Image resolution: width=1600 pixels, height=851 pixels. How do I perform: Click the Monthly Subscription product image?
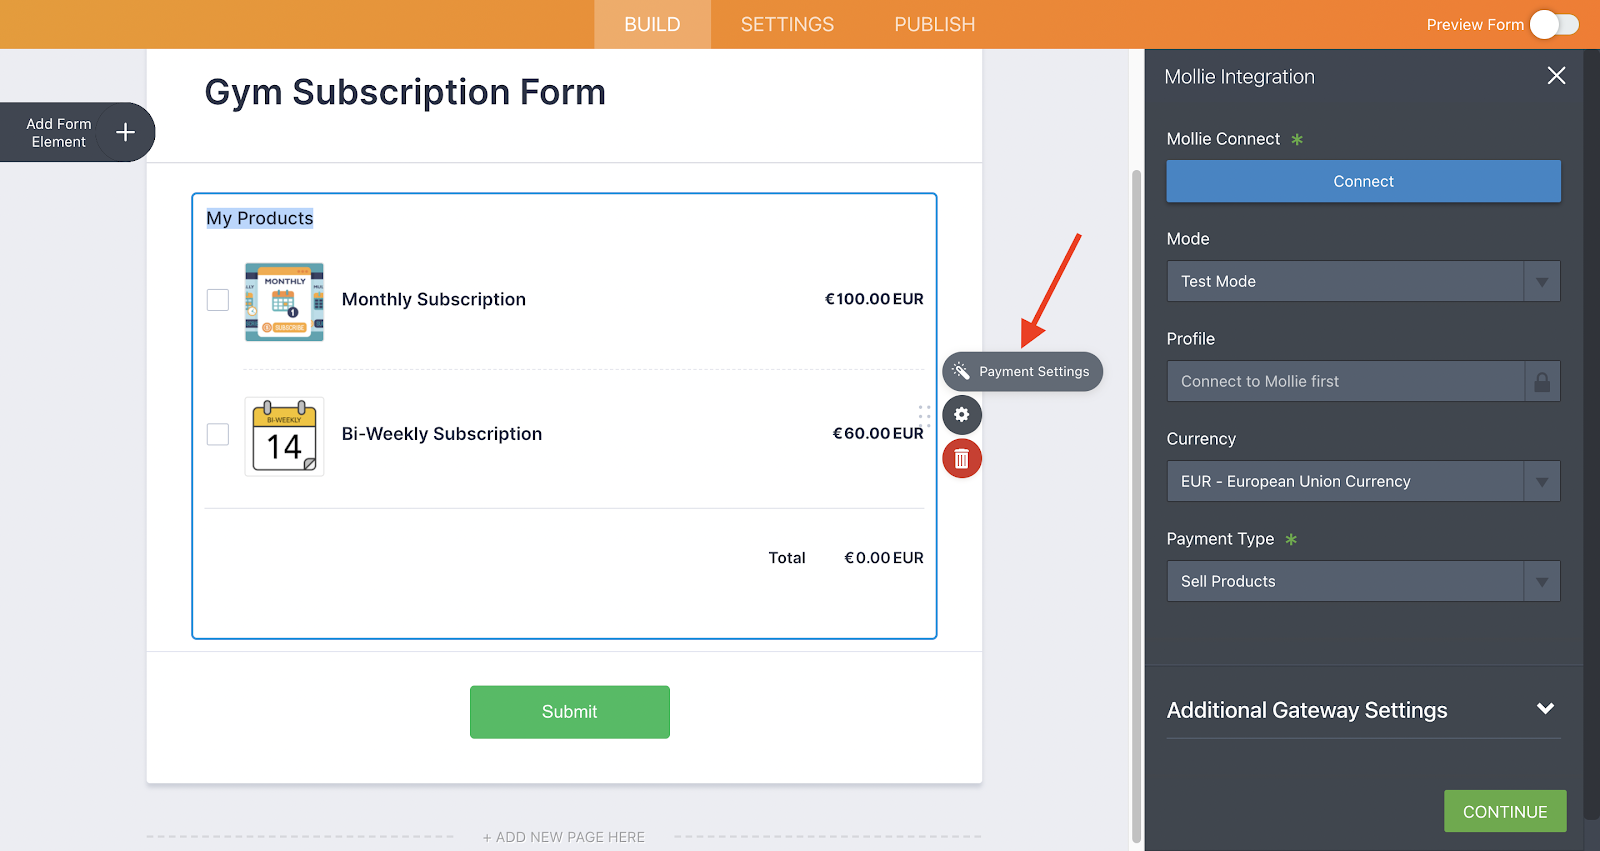pos(284,302)
